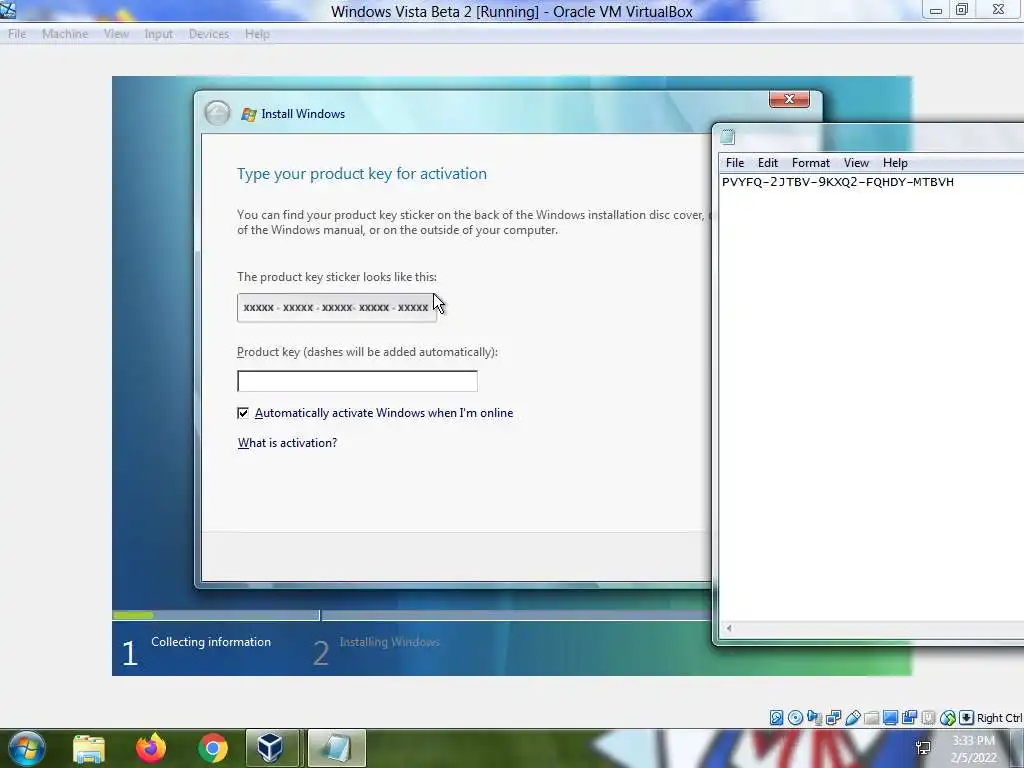Click the Installing Windows step label
Viewport: 1024px width, 768px height.
pos(389,642)
